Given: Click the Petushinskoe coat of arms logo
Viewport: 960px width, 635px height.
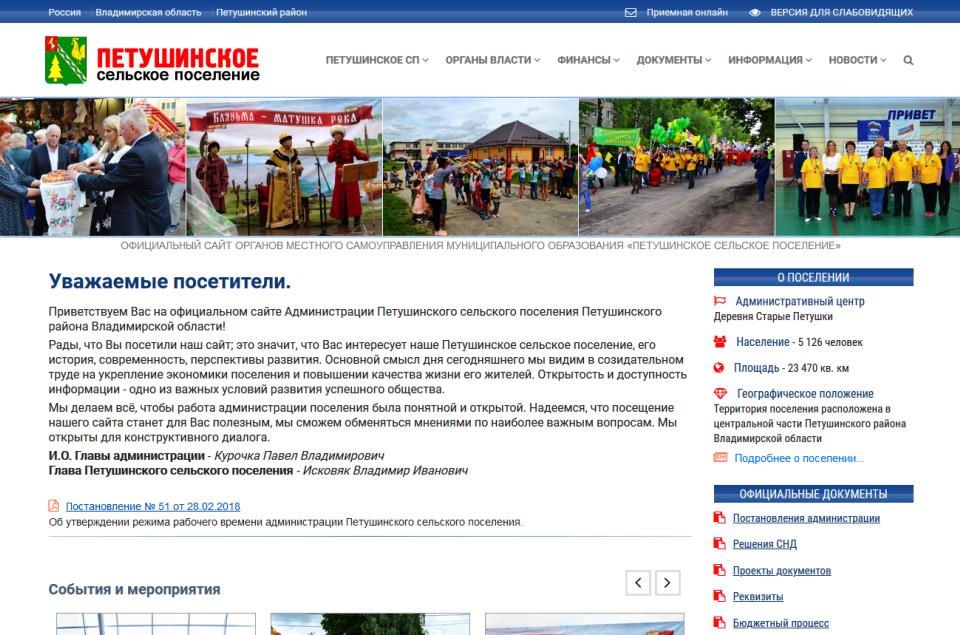Looking at the screenshot, I should [66, 60].
